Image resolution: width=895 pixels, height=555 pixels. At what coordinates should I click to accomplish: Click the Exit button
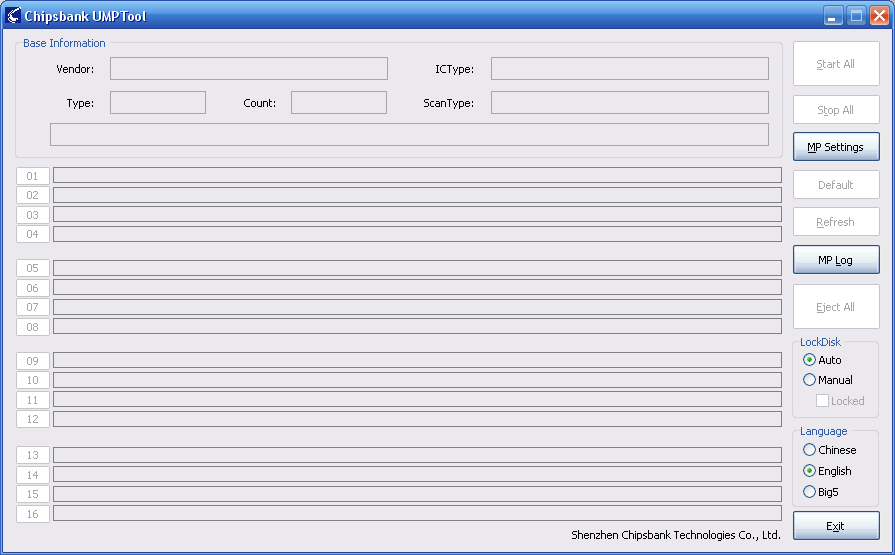(x=836, y=526)
